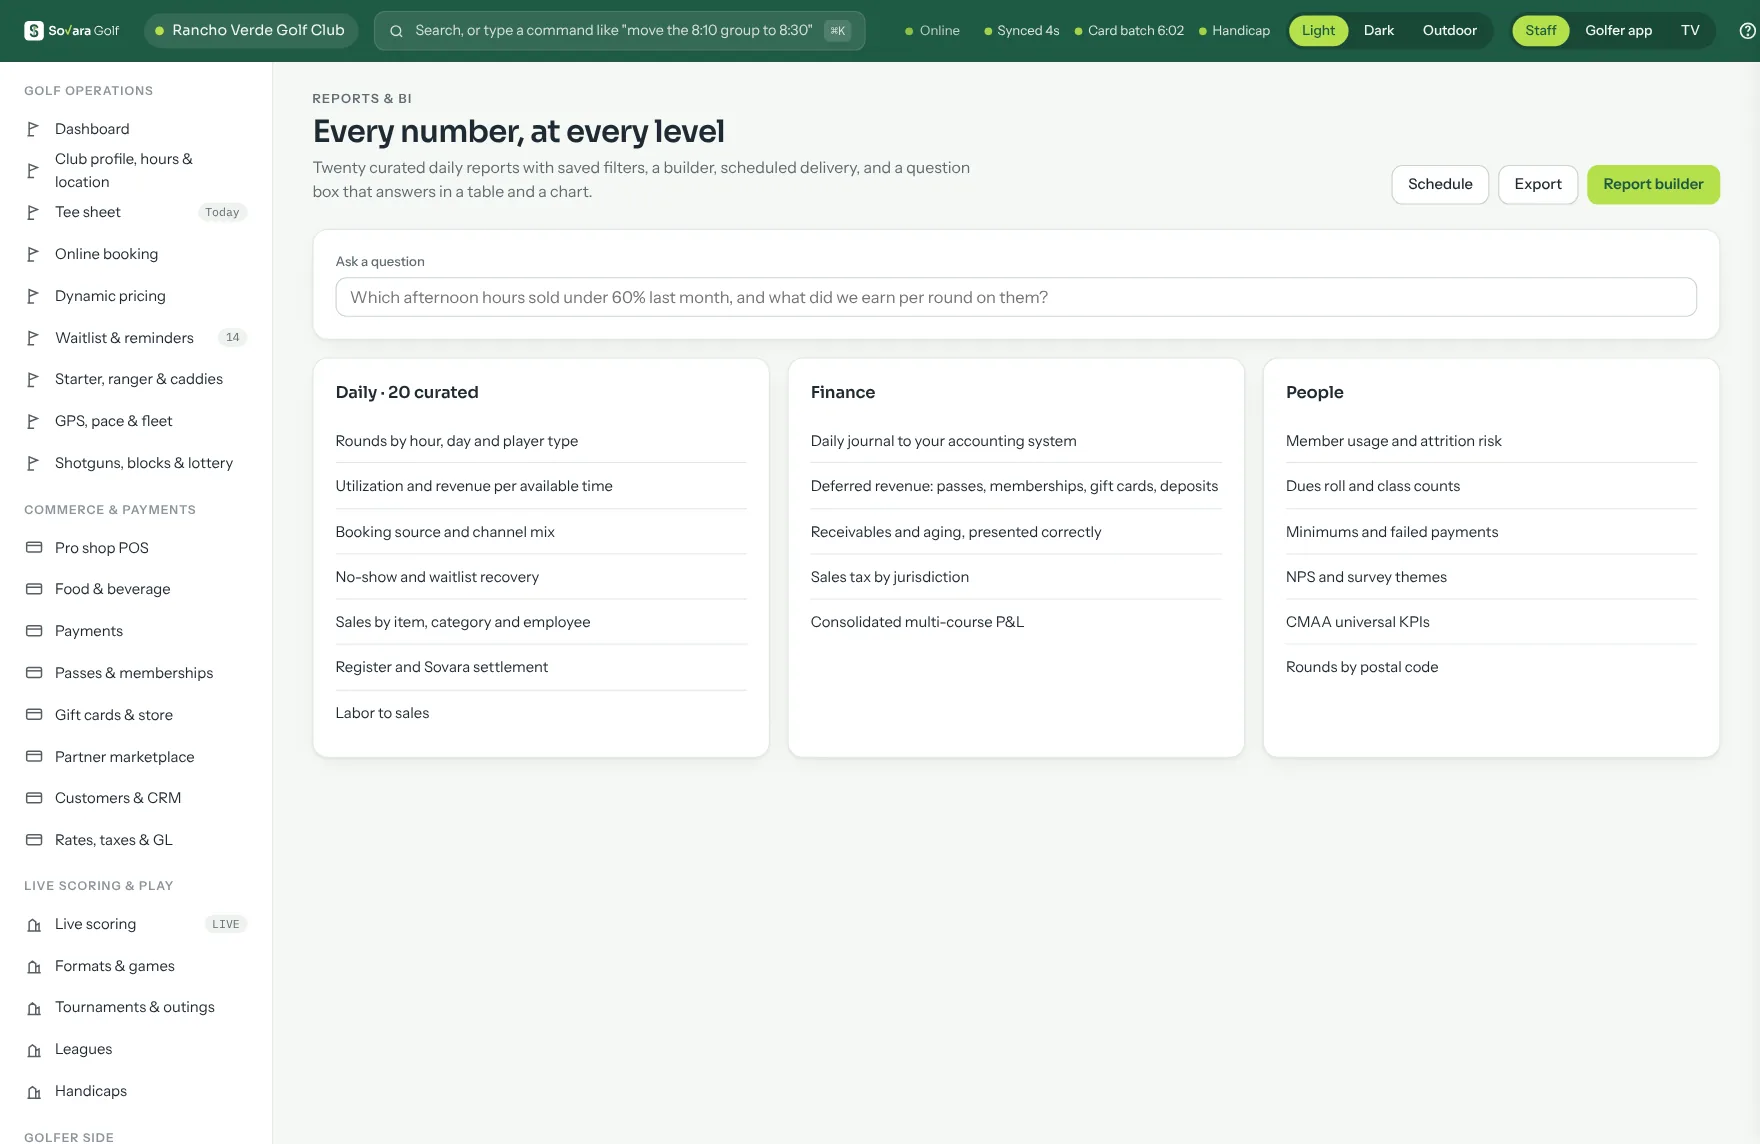The image size is (1760, 1144).
Task: Open Rounds by hour, day and player type report
Action: coord(541,441)
